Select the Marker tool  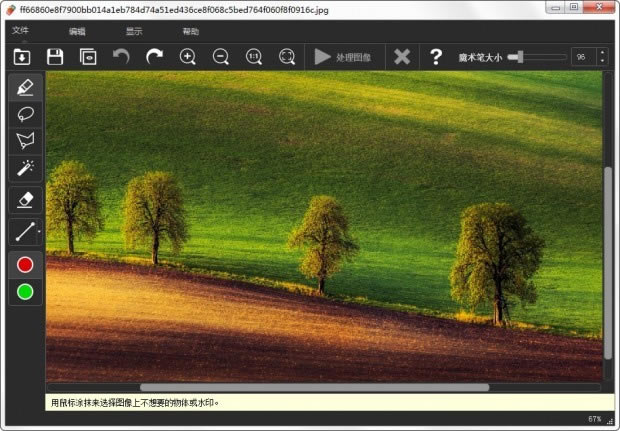[25, 87]
